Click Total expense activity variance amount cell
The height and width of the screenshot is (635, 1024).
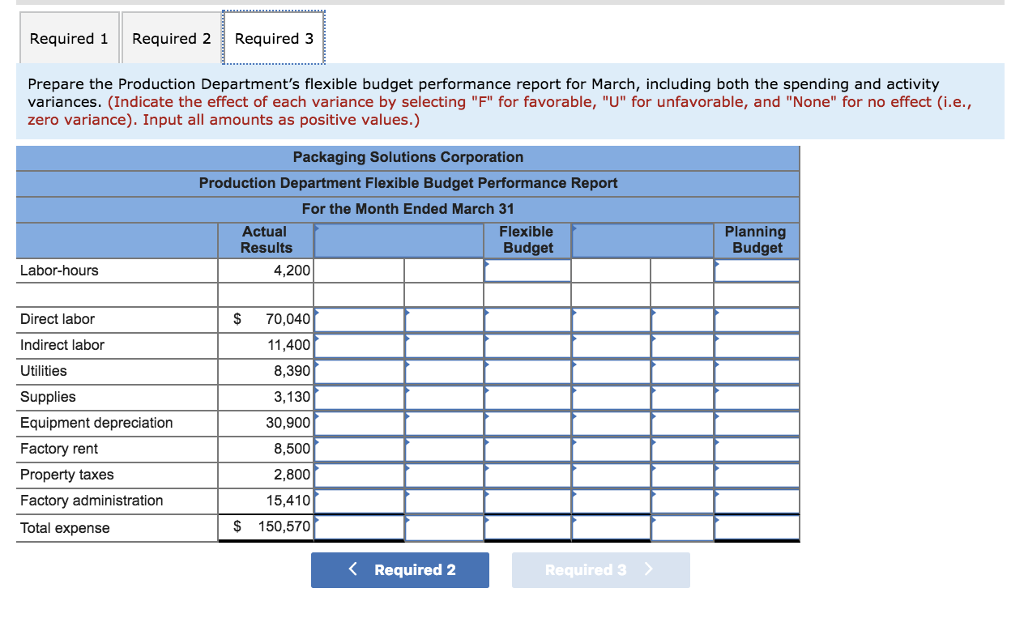[611, 528]
